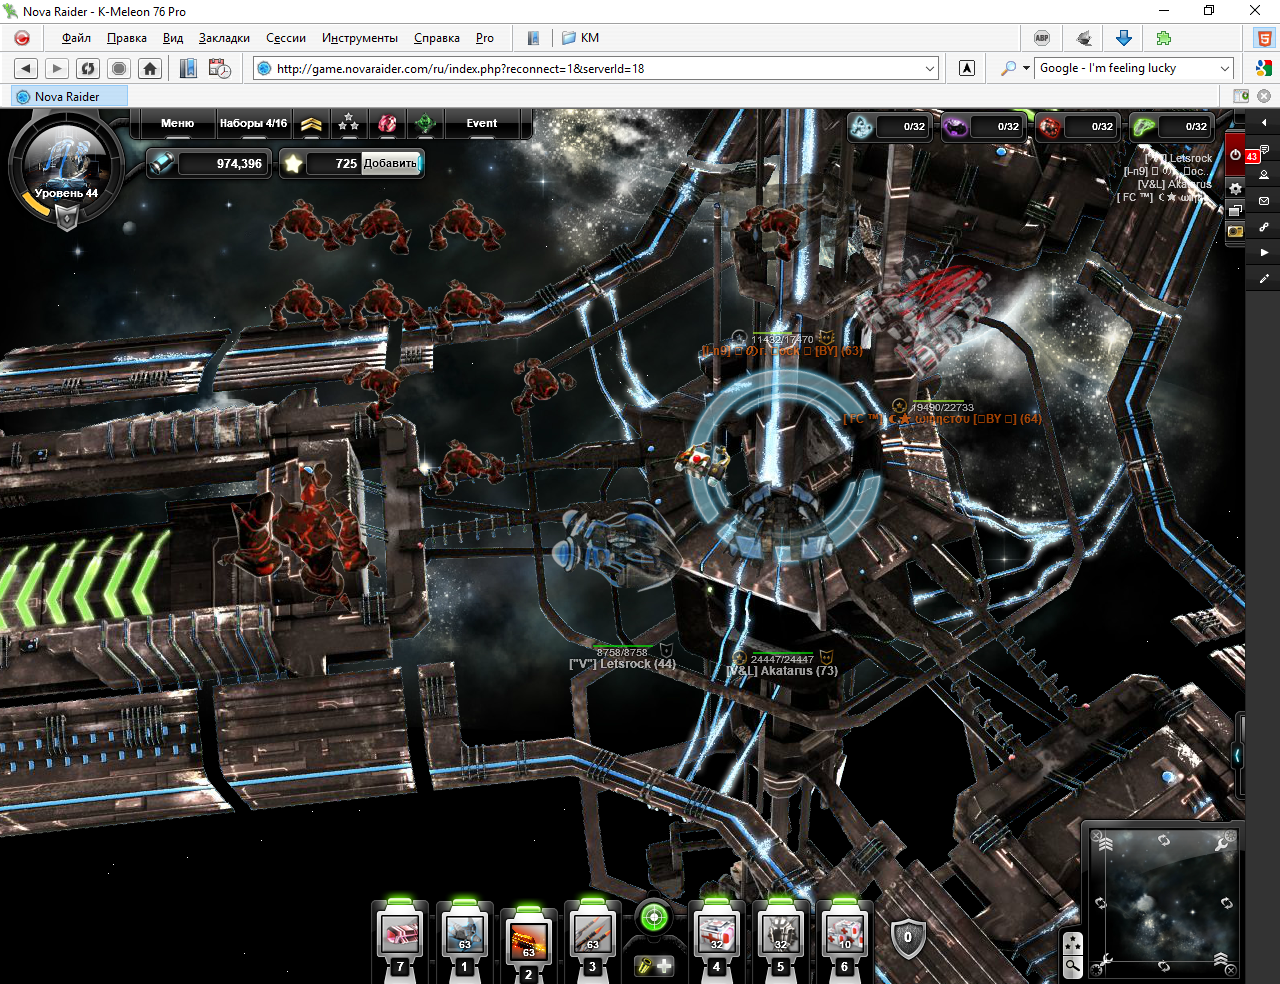Open the green ship upgrade icon

point(425,124)
